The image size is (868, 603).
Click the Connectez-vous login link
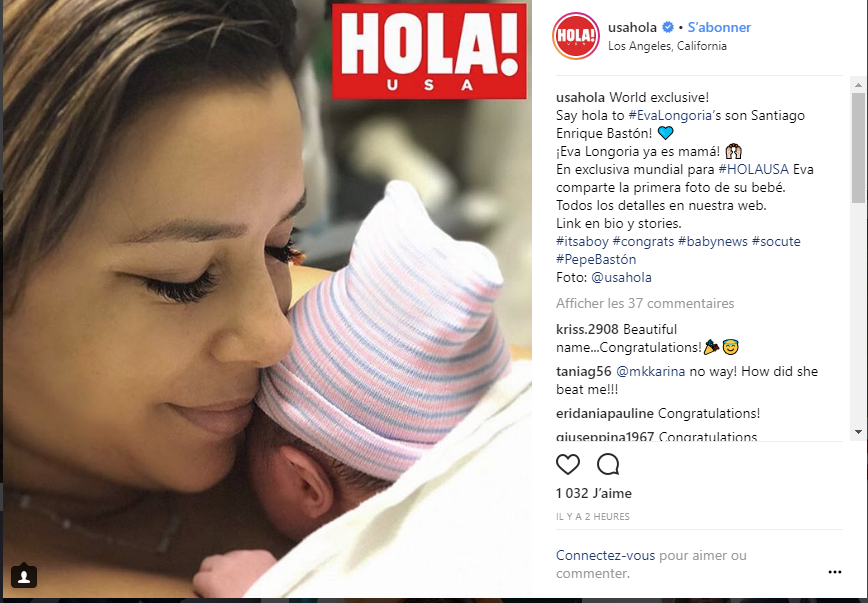coord(605,555)
